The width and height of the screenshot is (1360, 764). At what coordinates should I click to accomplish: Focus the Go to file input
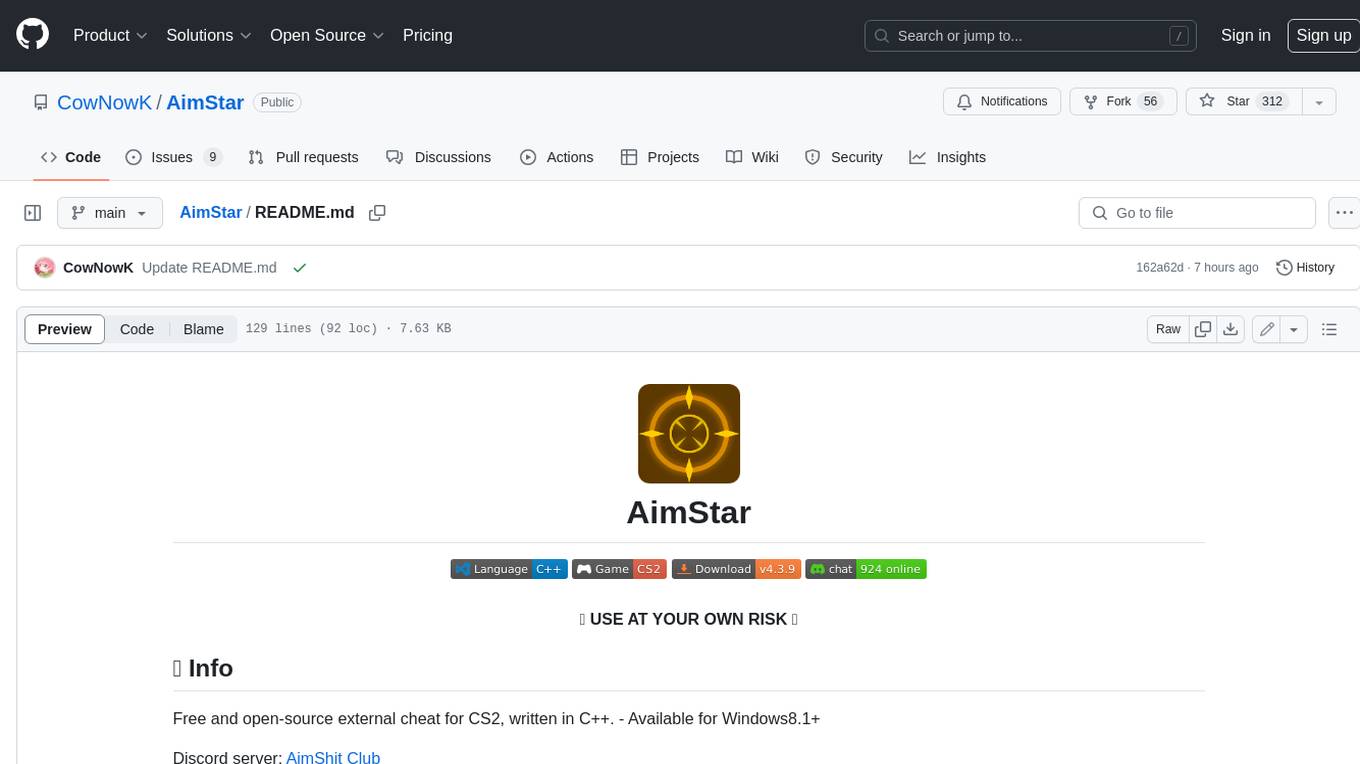(x=1197, y=213)
